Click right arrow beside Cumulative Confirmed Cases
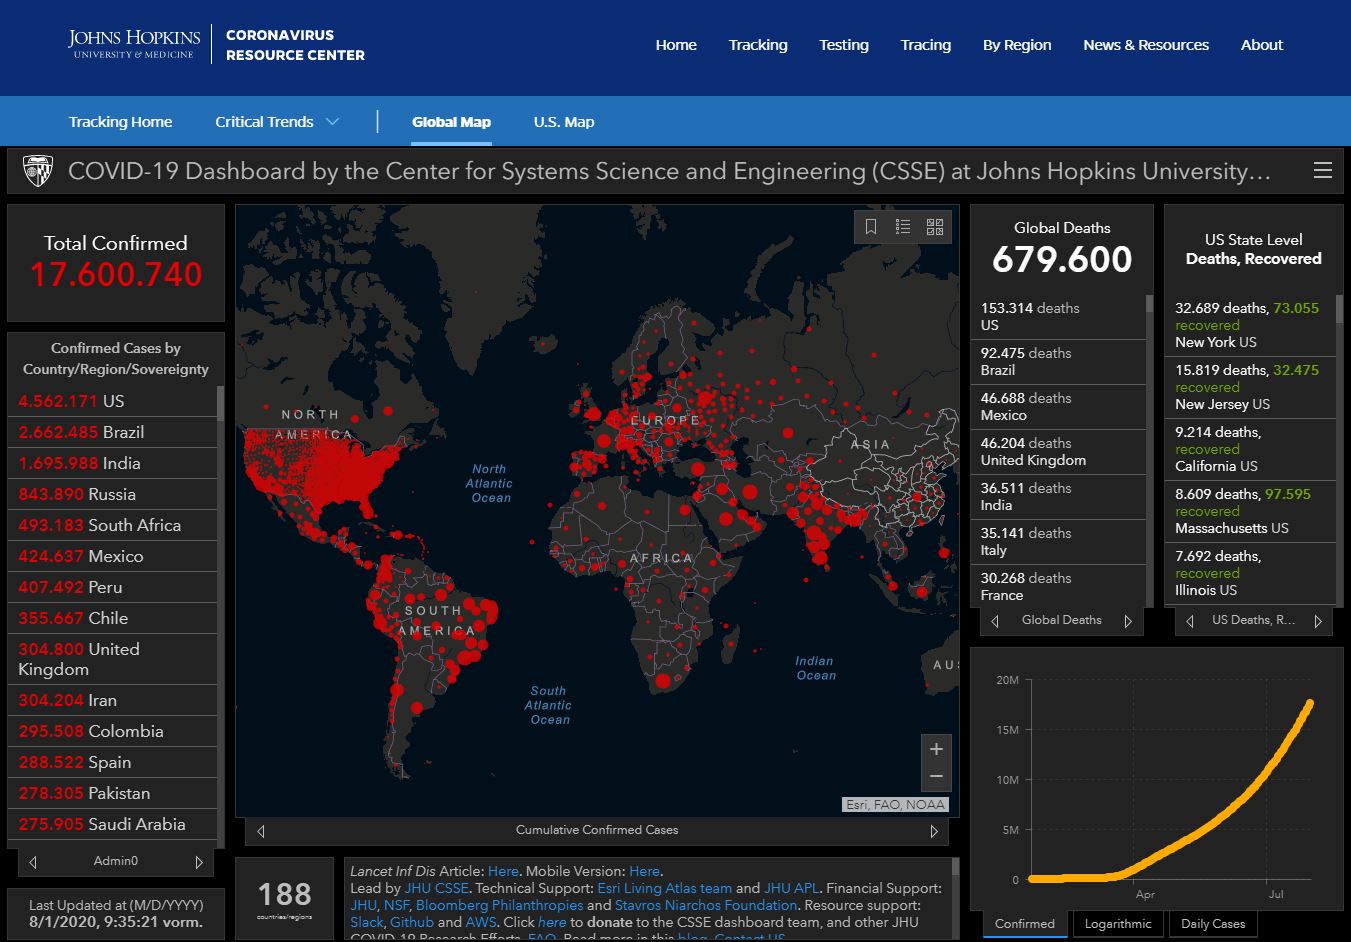 tap(934, 830)
